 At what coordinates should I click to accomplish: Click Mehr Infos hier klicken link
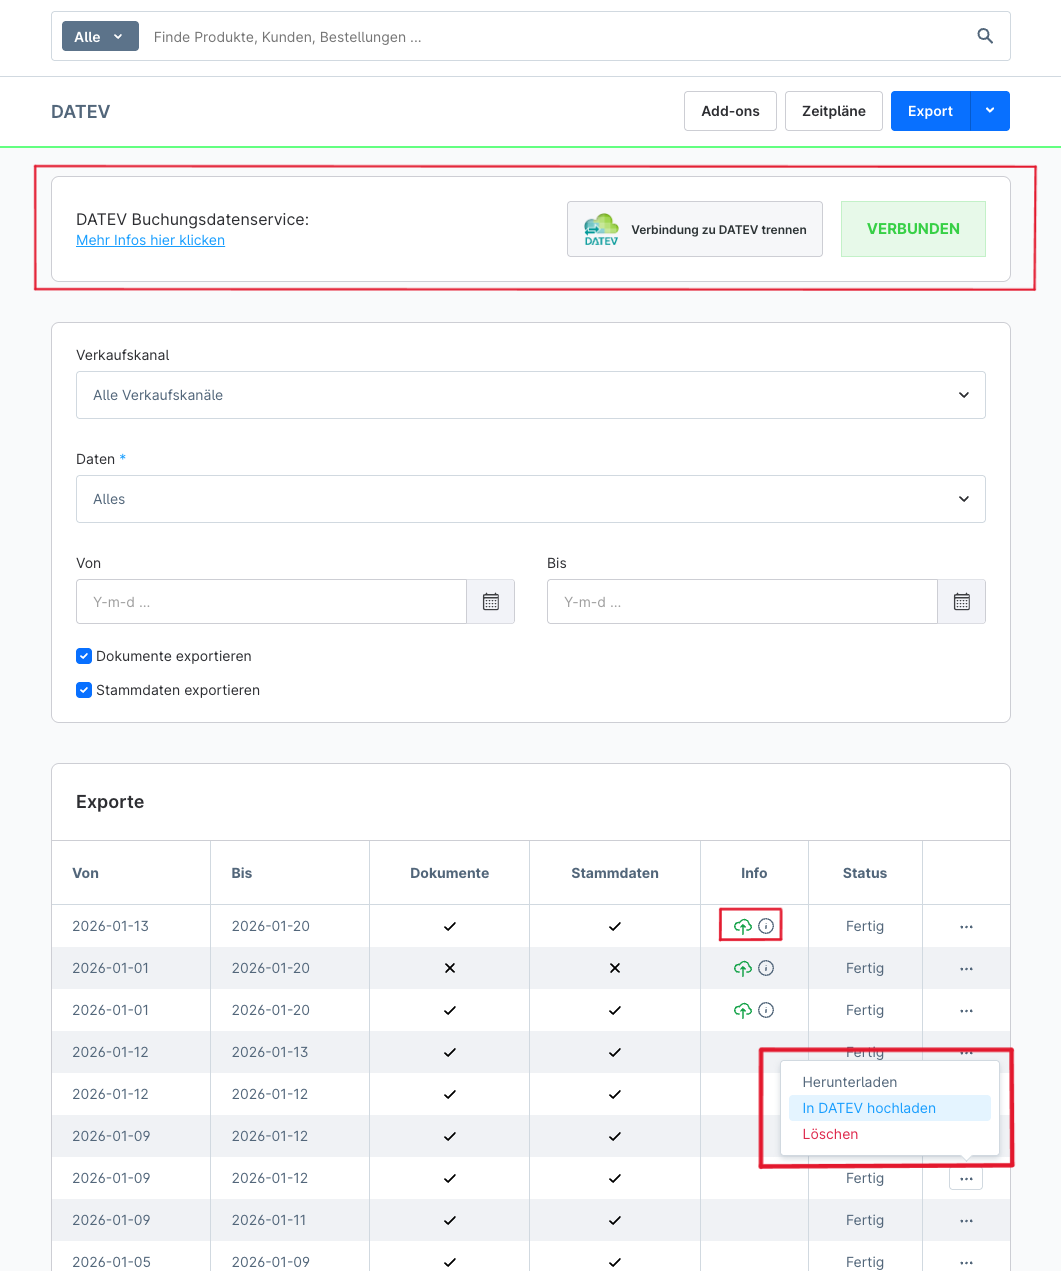pos(150,240)
